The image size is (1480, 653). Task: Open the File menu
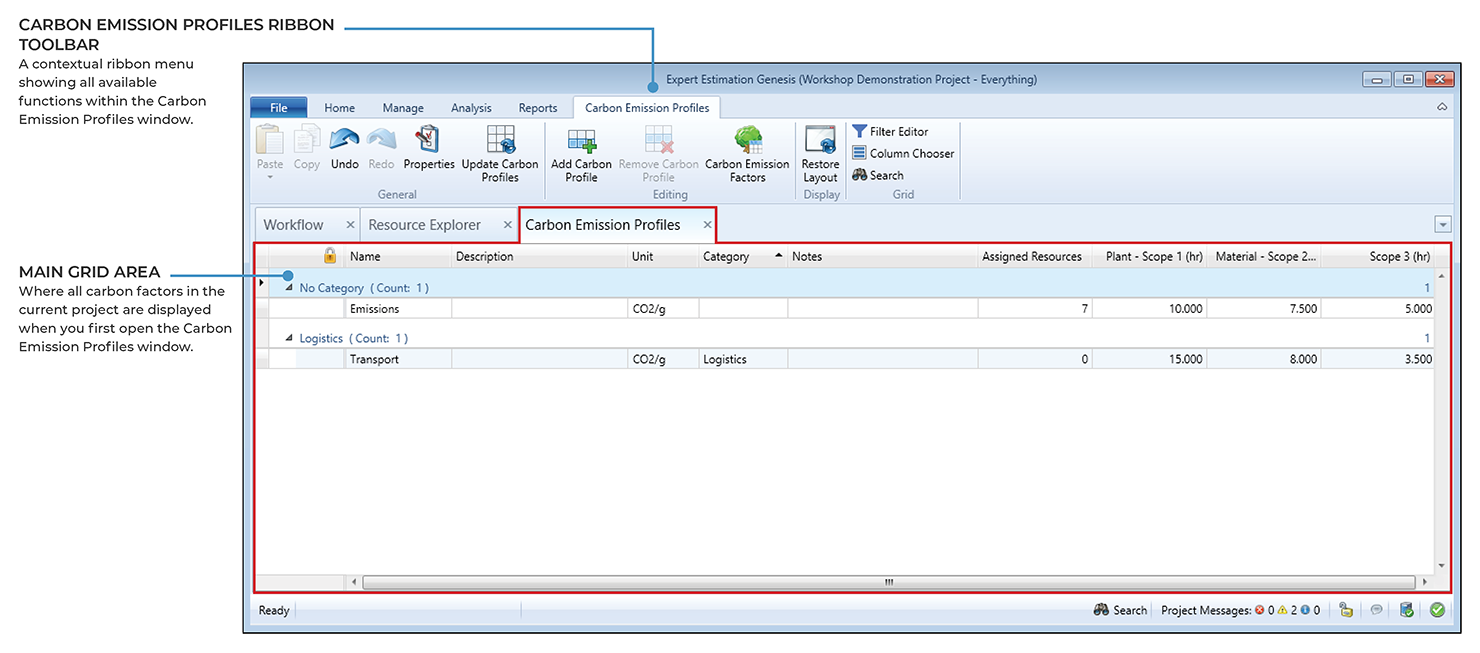click(x=278, y=108)
